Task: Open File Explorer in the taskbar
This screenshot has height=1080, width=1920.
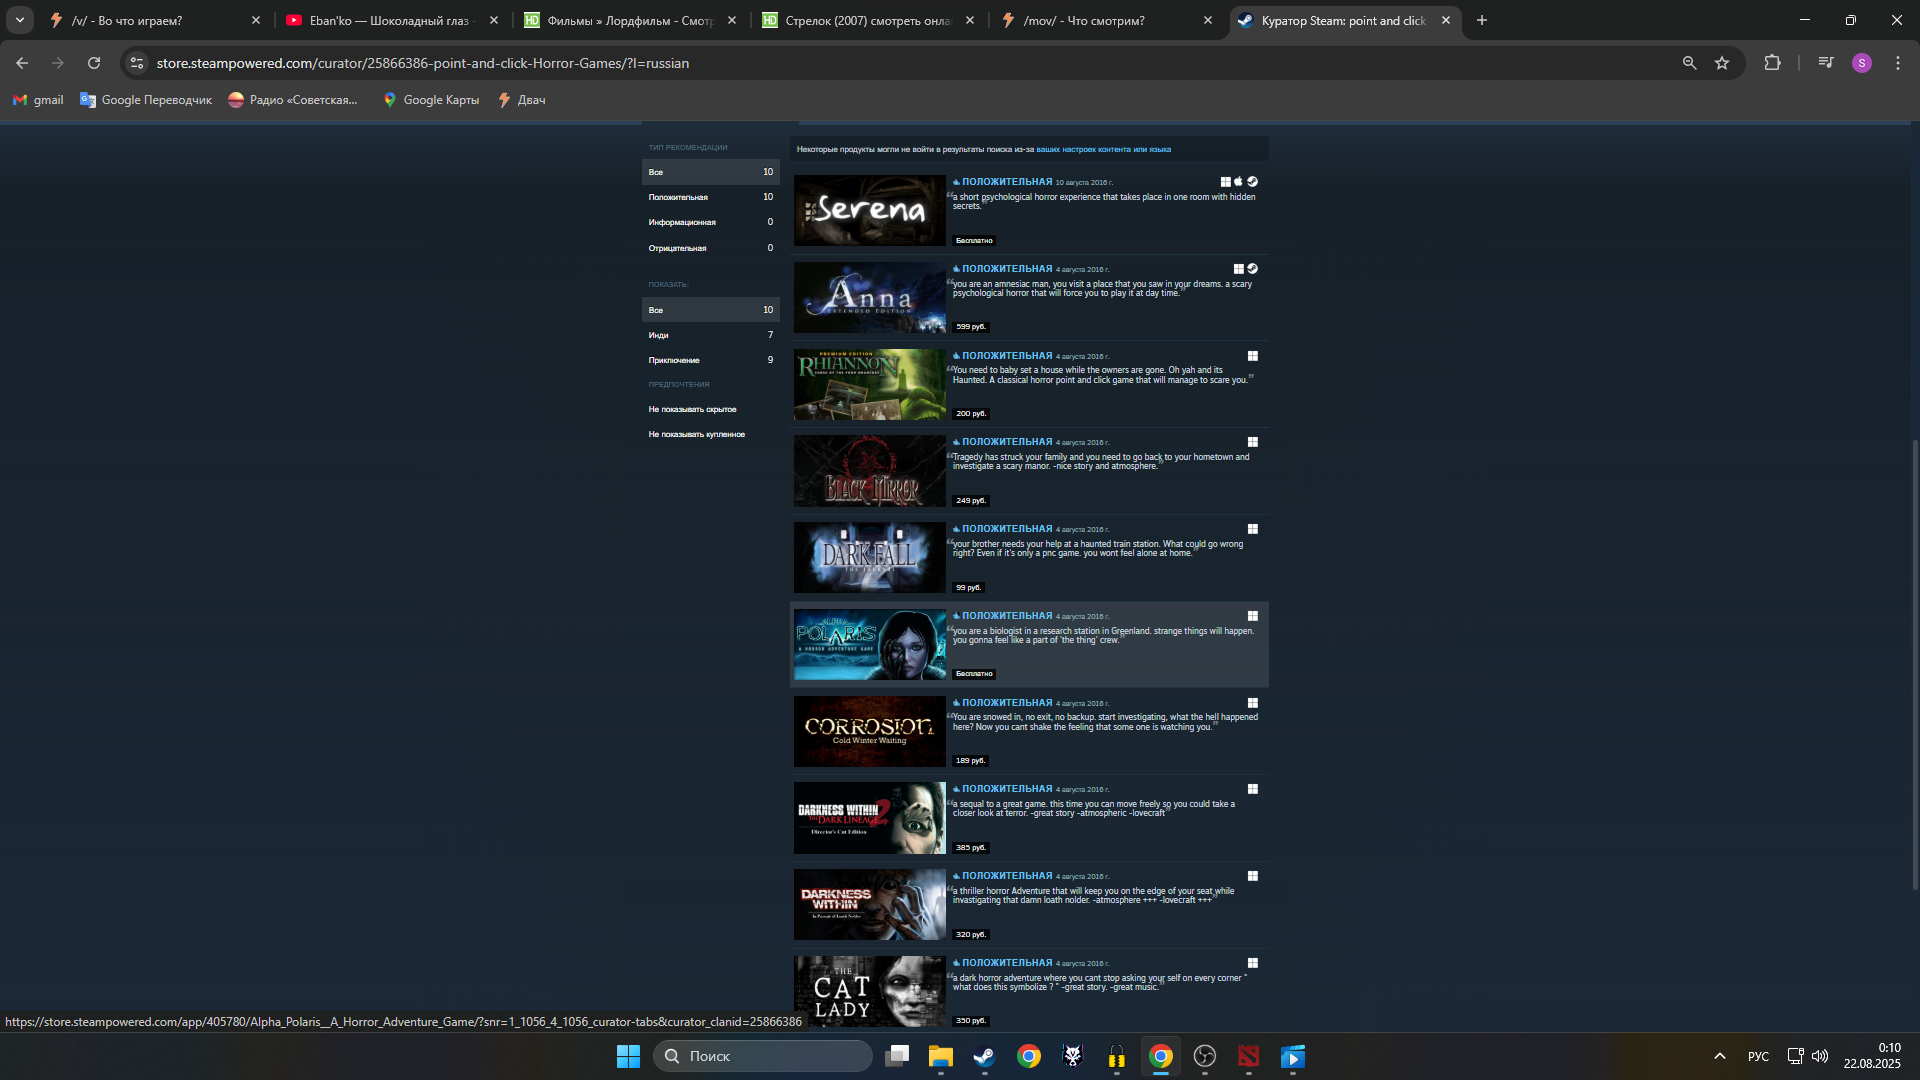Action: click(x=940, y=1056)
